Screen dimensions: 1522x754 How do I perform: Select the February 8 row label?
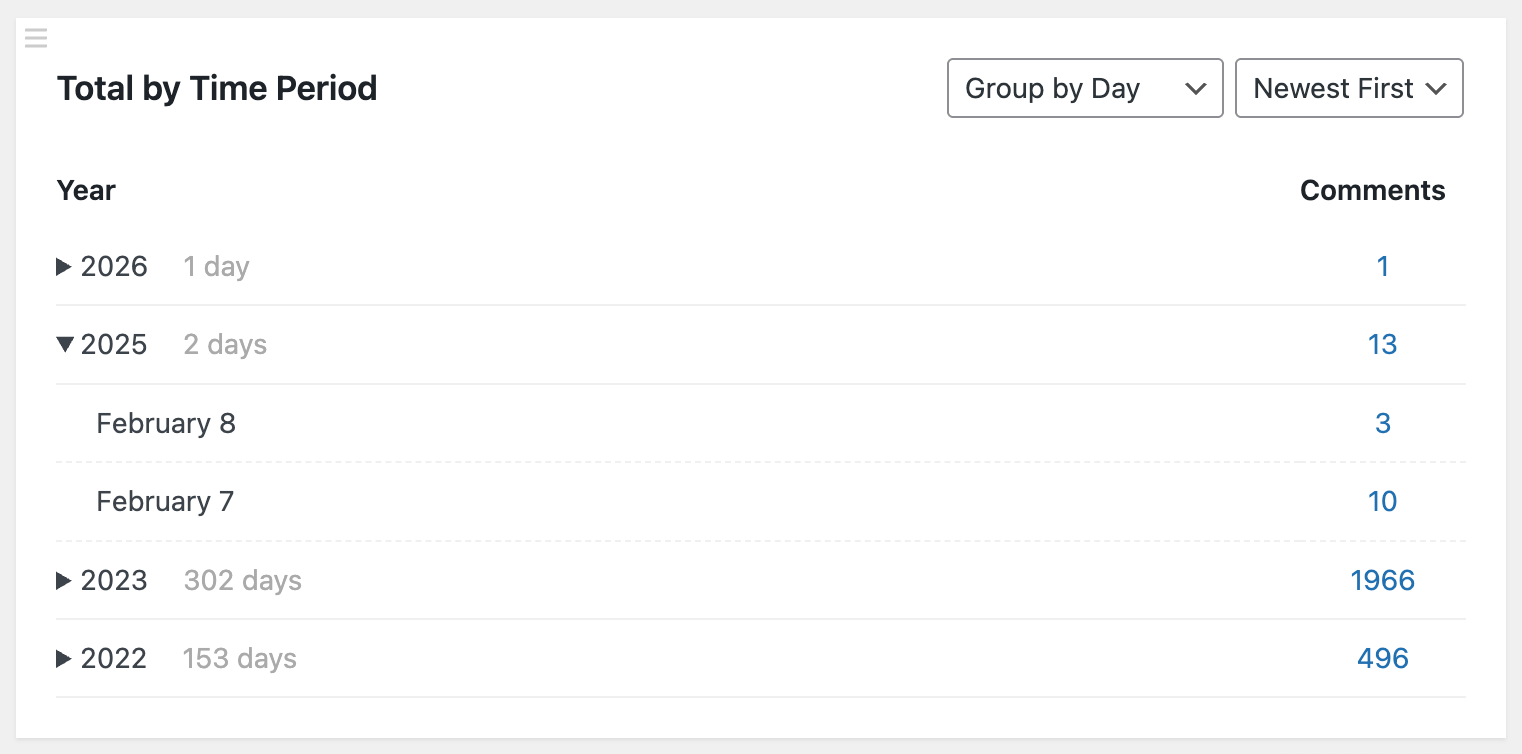point(166,424)
